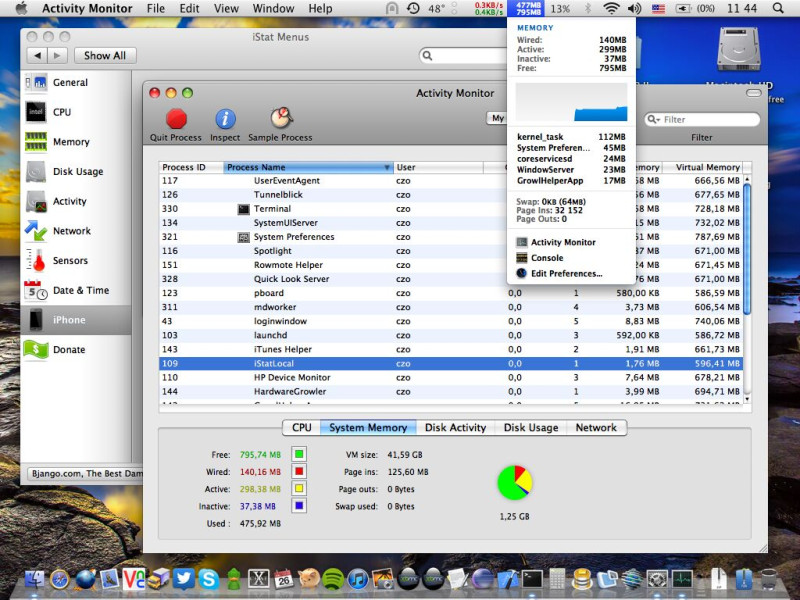This screenshot has width=800, height=600.
Task: Open Activity in the iStat Menus sidebar
Action: pyautogui.click(x=56, y=201)
